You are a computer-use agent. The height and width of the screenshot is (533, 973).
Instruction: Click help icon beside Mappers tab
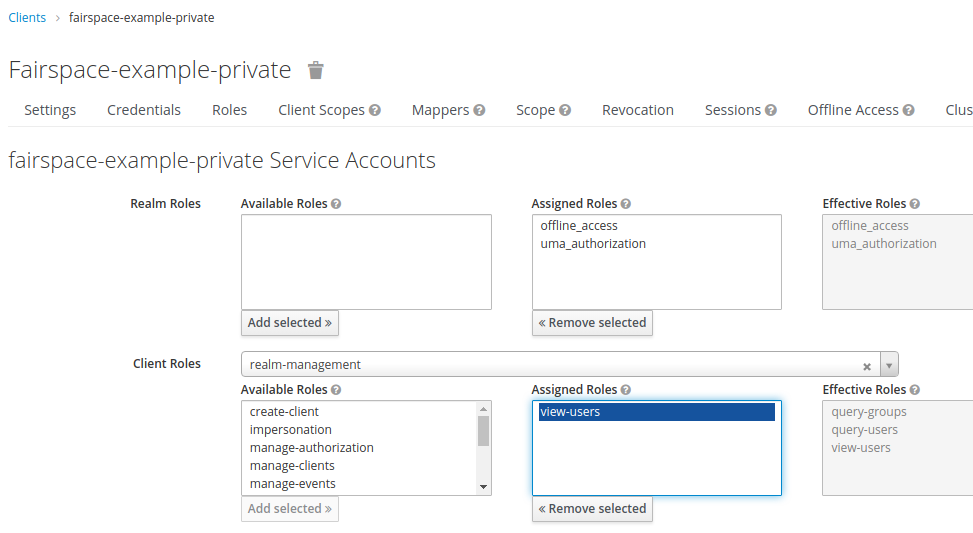pos(479,110)
